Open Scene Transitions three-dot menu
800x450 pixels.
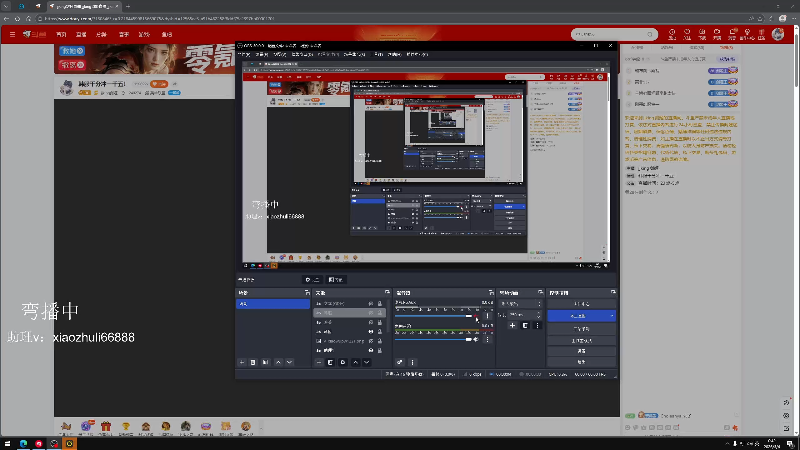coord(537,326)
